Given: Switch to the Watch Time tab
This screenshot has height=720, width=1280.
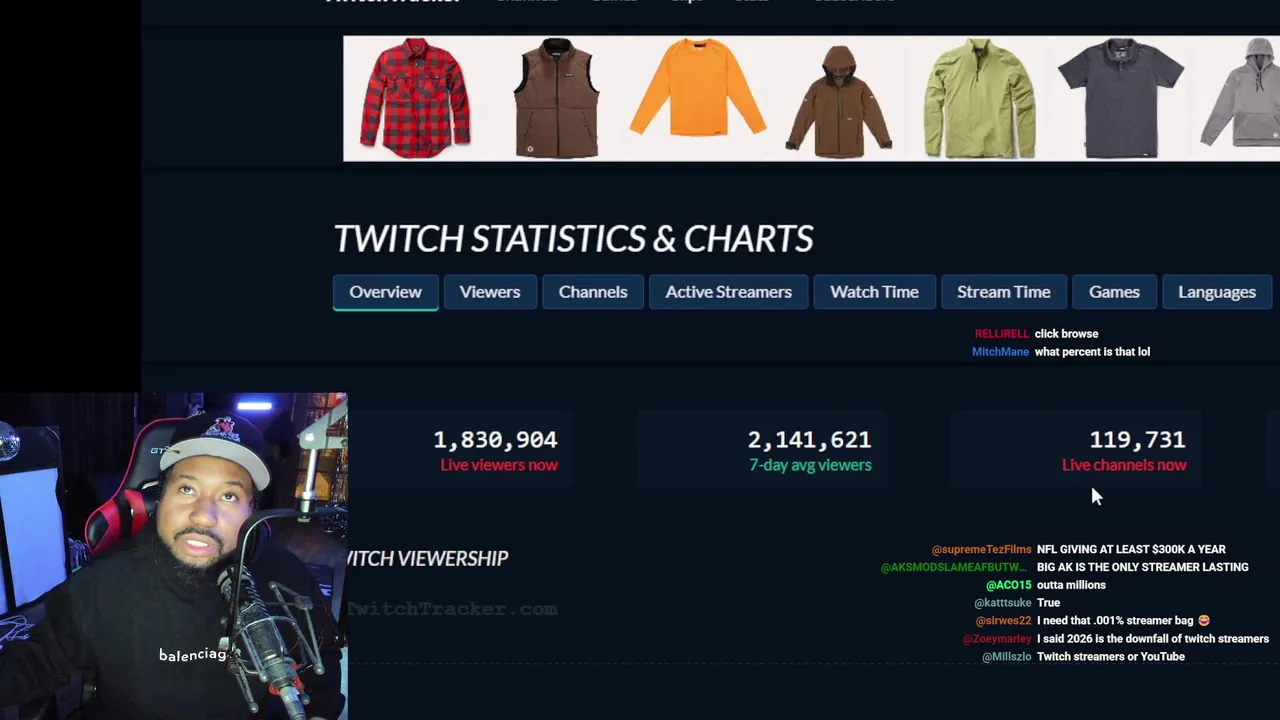Looking at the screenshot, I should click(x=874, y=292).
